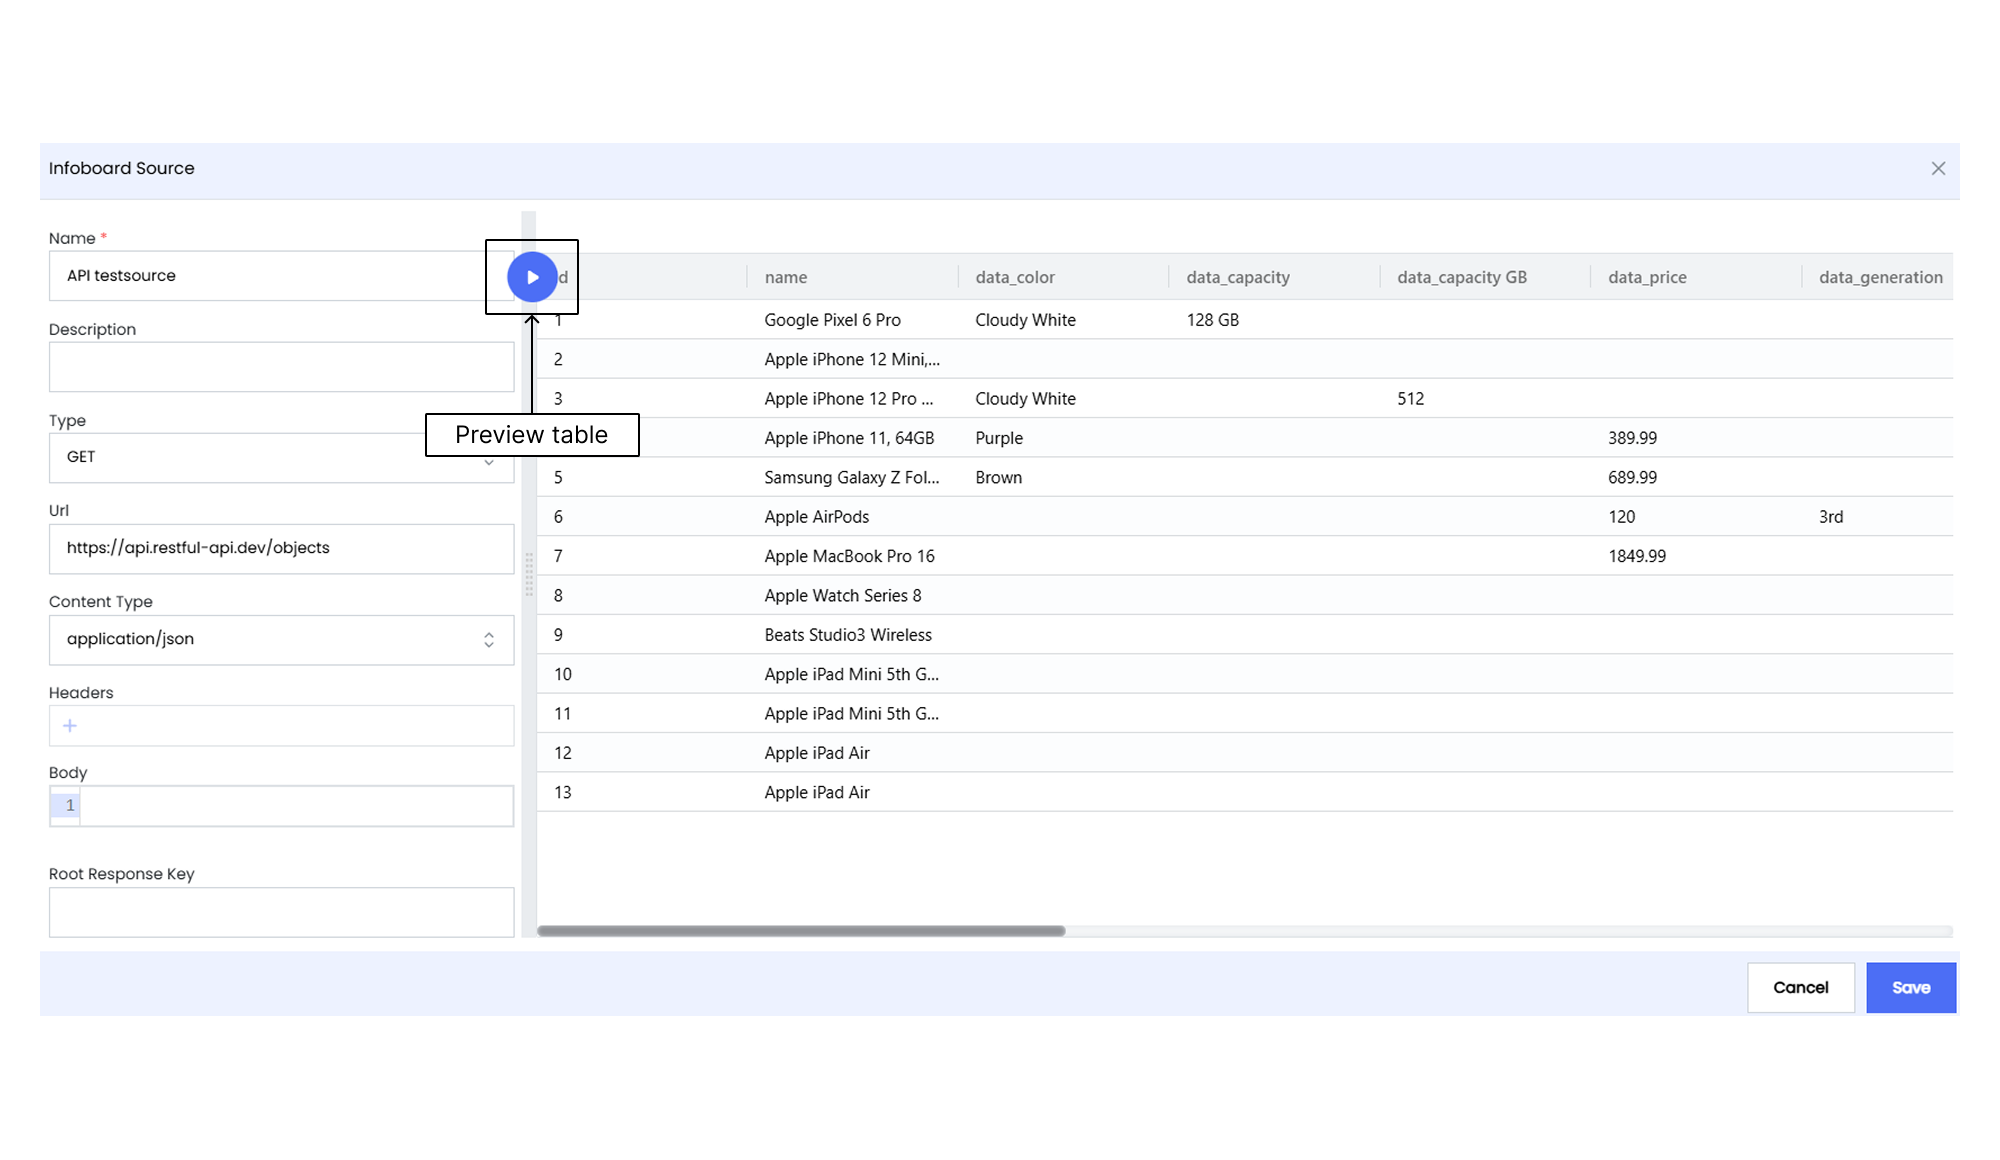Select the Beats Studio3 Wireless cell
2000x1160 pixels.
852,635
